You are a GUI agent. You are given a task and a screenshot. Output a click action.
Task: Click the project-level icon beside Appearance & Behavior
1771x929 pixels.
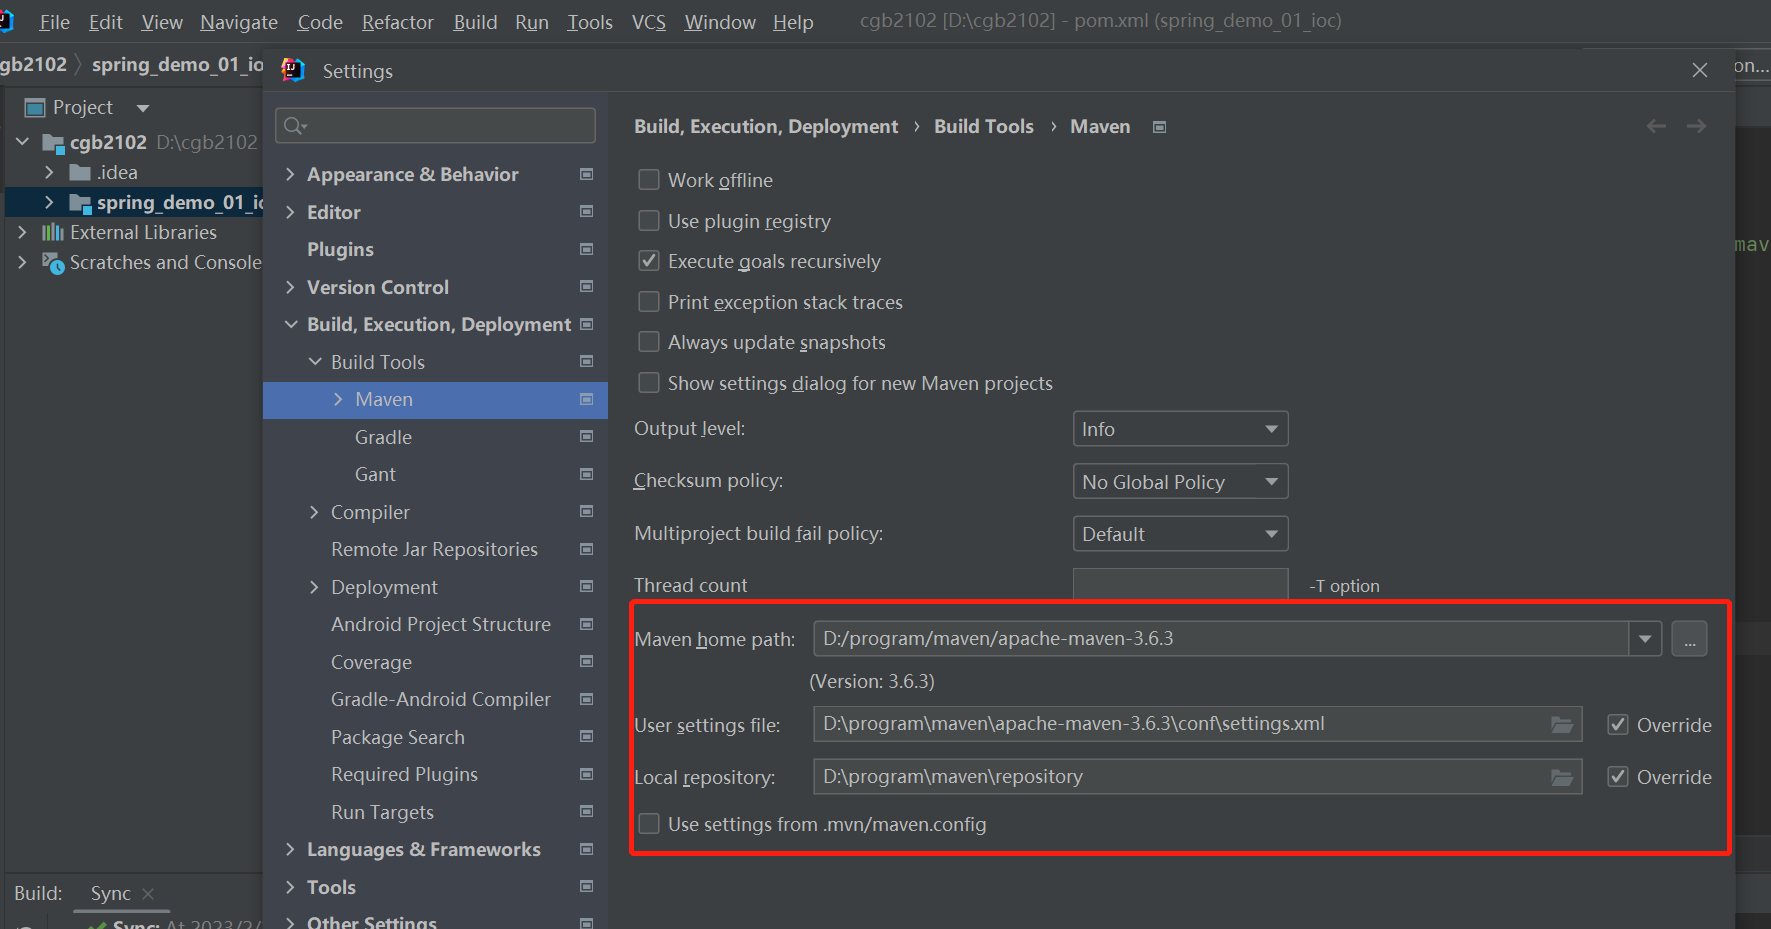586,174
